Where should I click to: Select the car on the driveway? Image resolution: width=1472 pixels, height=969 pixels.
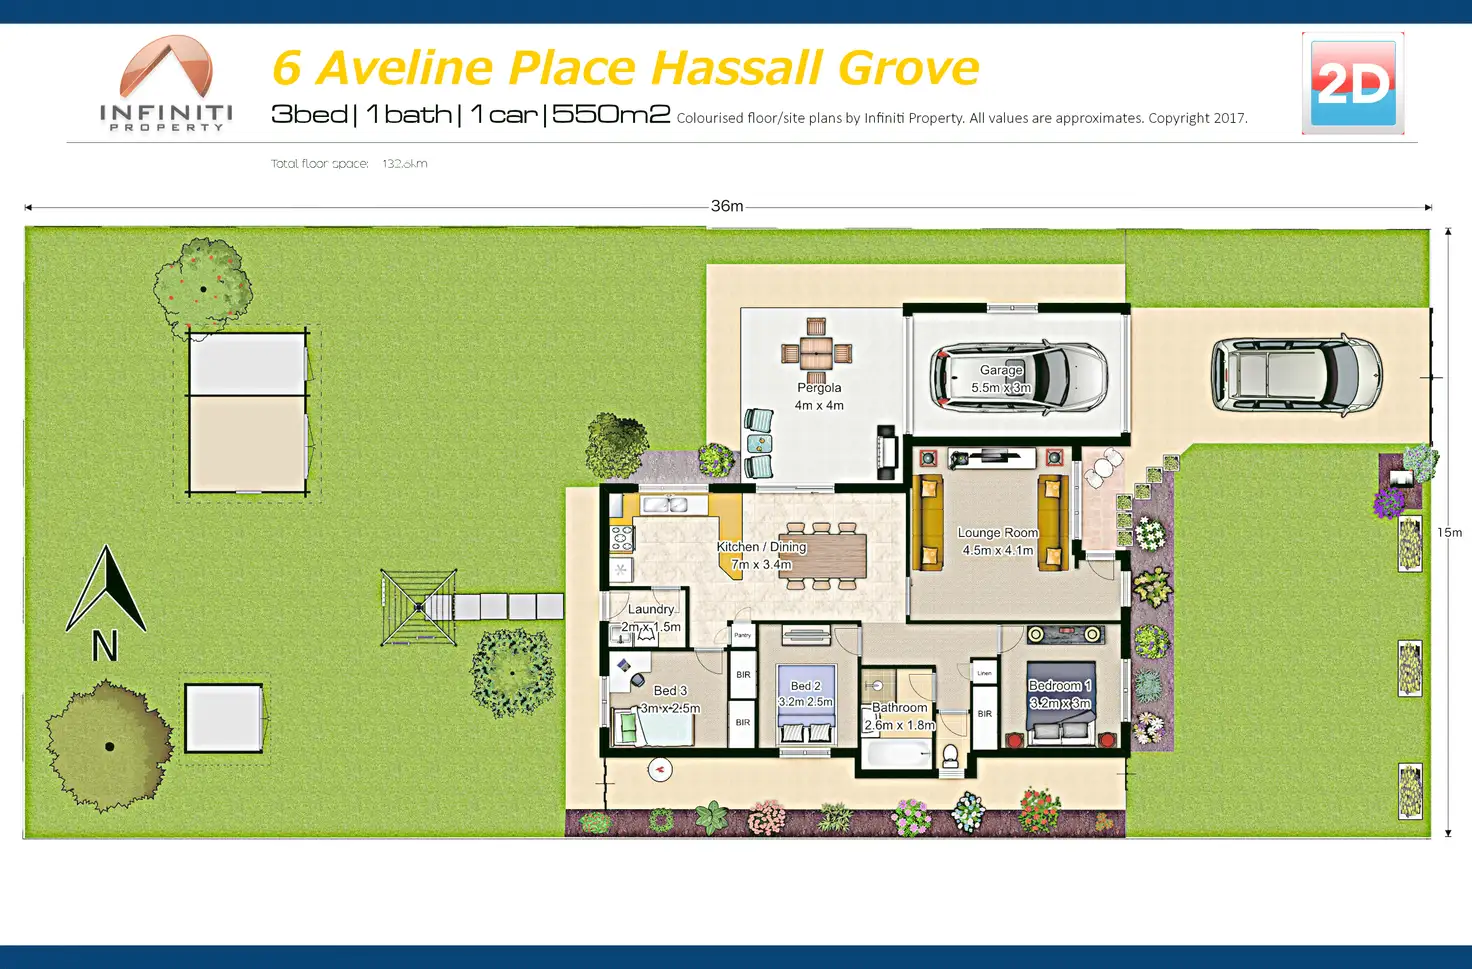coord(1296,375)
